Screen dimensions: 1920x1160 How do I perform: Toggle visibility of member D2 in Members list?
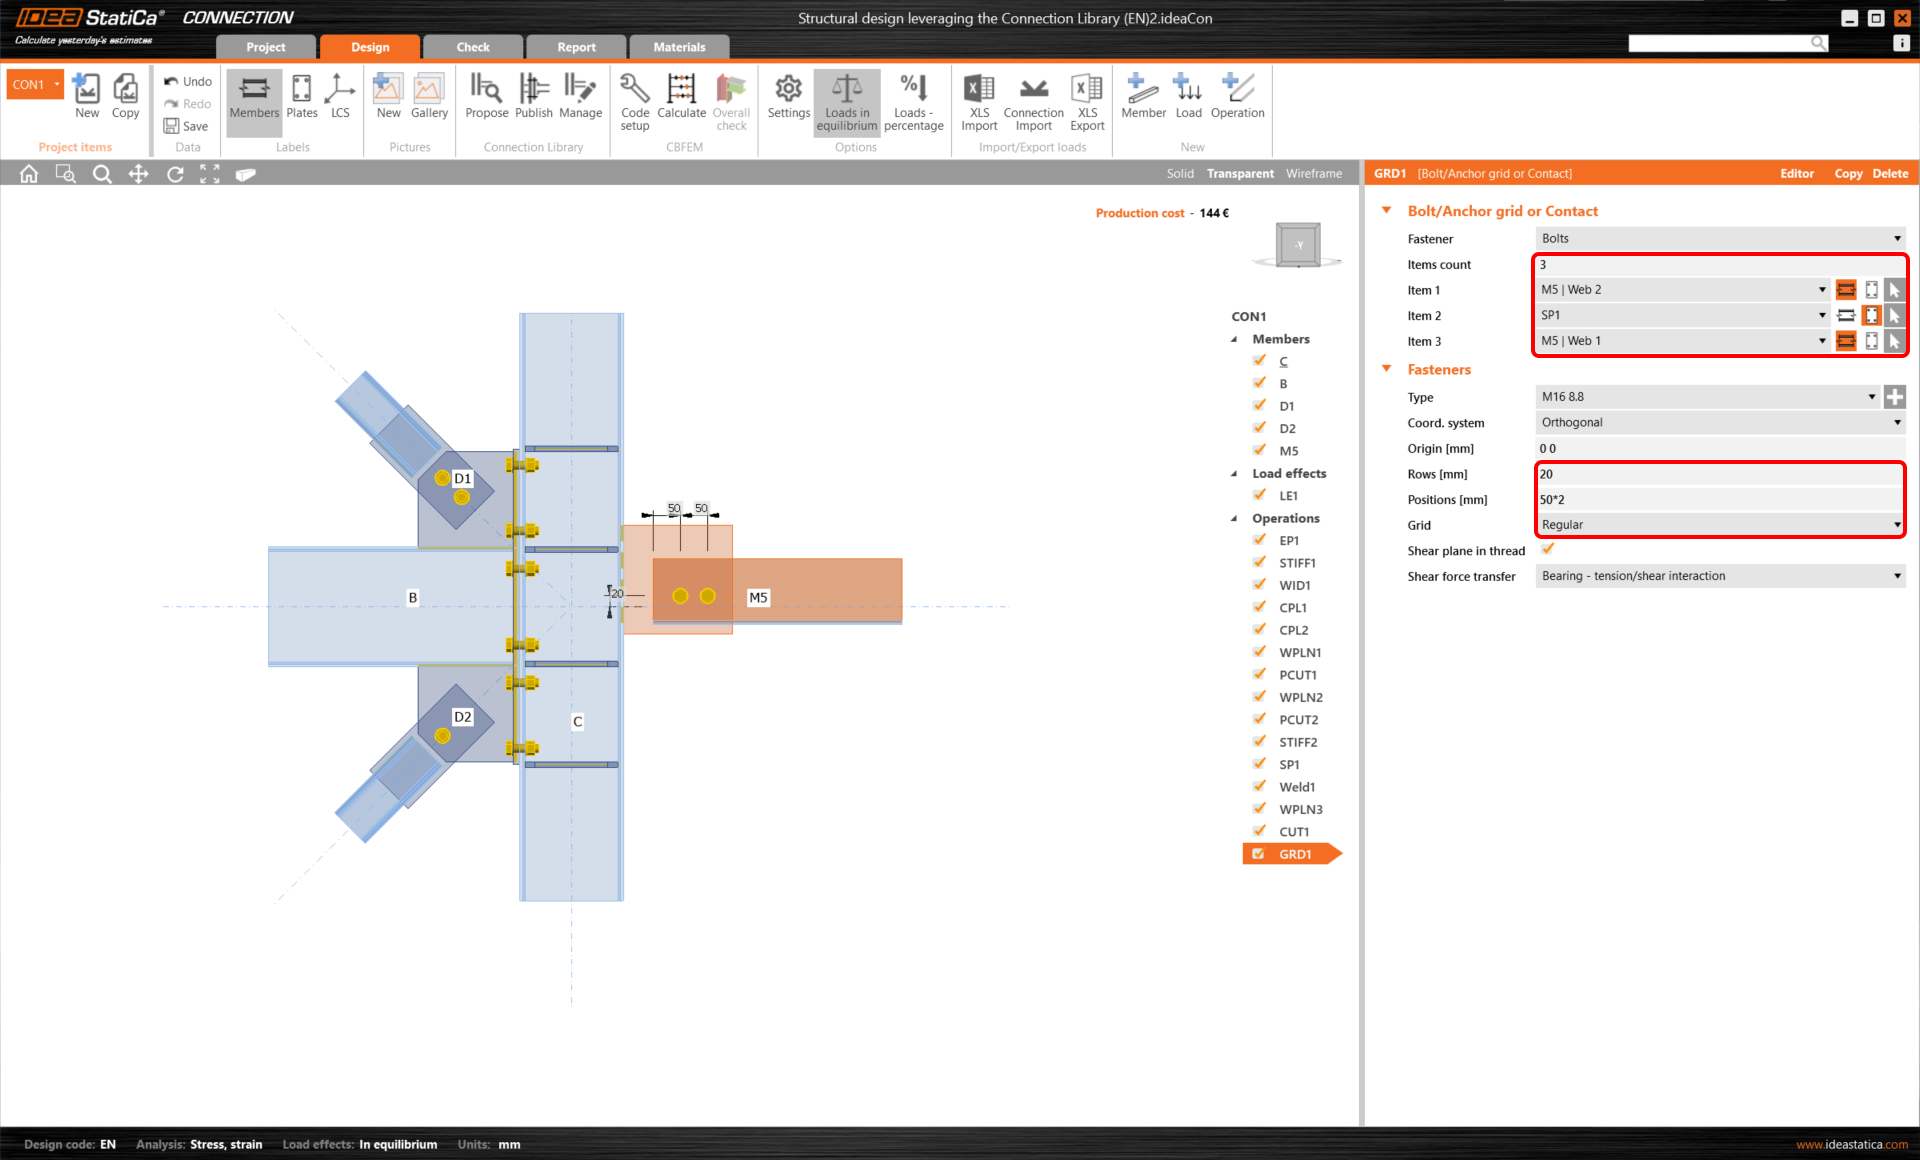click(x=1259, y=428)
